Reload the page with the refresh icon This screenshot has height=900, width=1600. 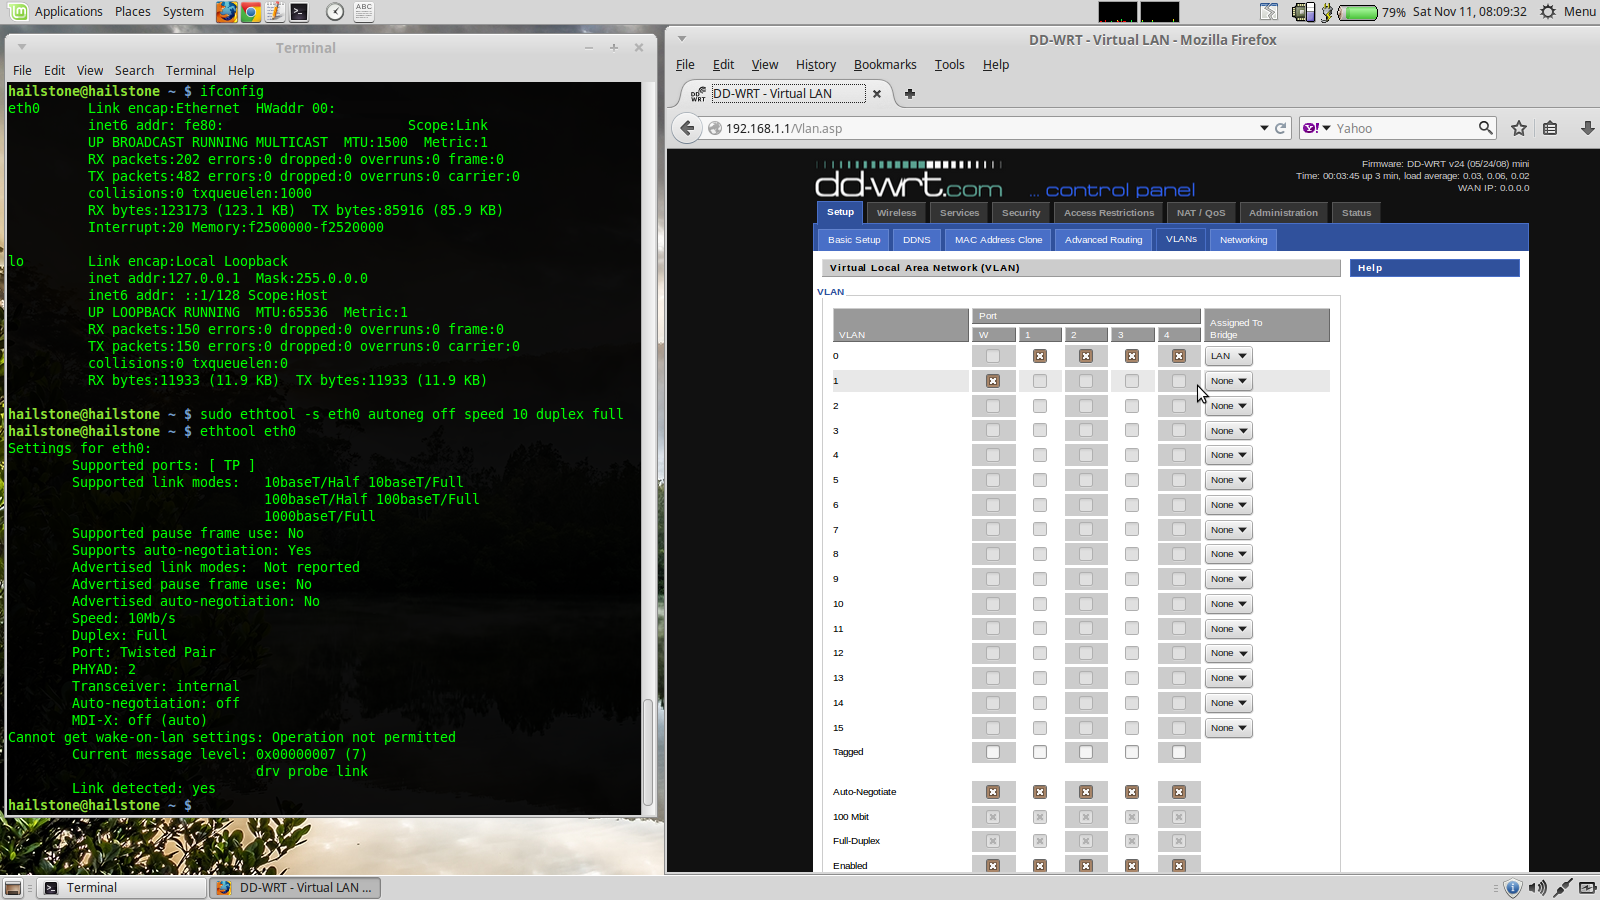click(1280, 128)
